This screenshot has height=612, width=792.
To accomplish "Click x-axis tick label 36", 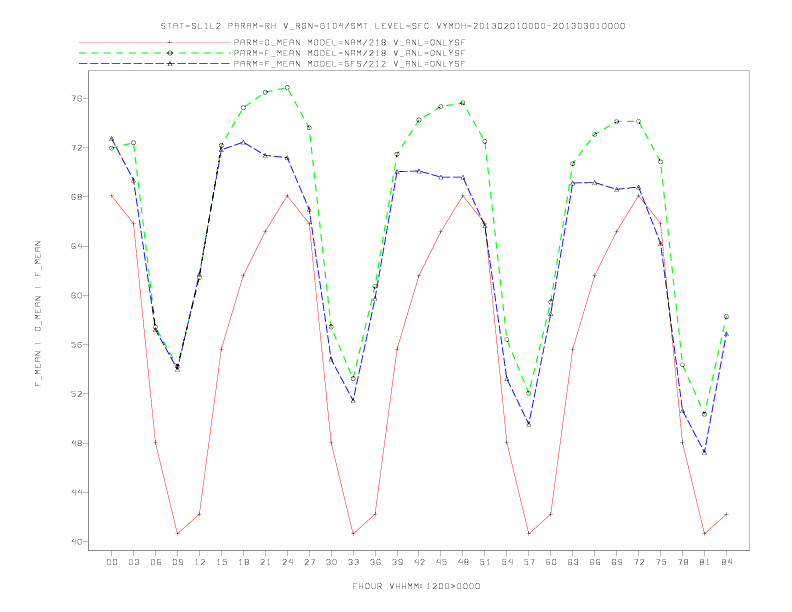I will [375, 562].
